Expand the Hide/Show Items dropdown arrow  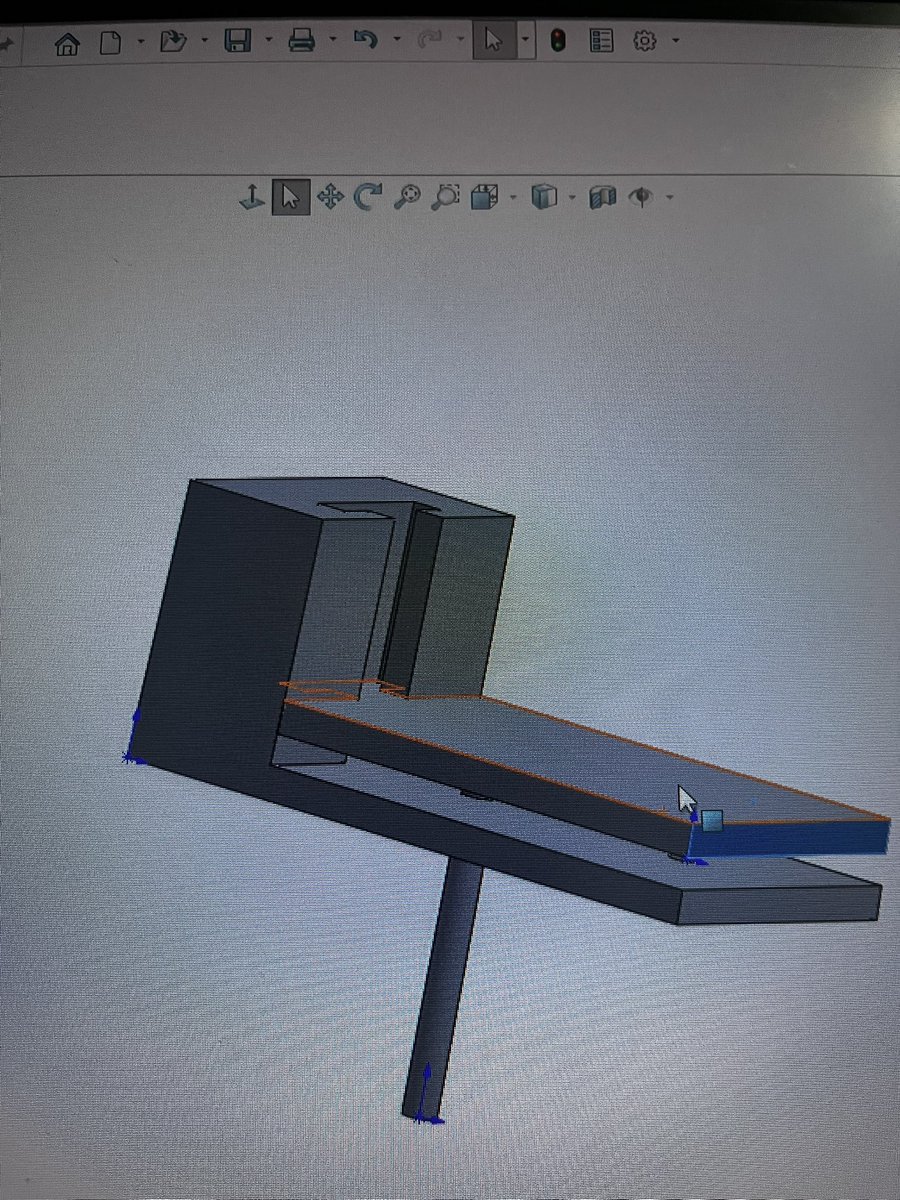668,197
